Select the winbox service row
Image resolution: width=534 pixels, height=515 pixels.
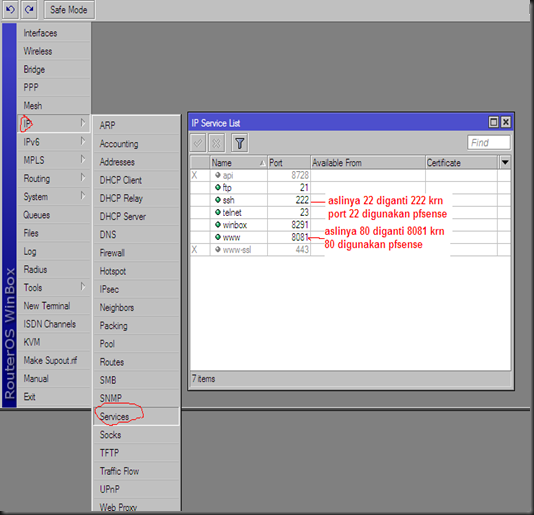[350, 225]
